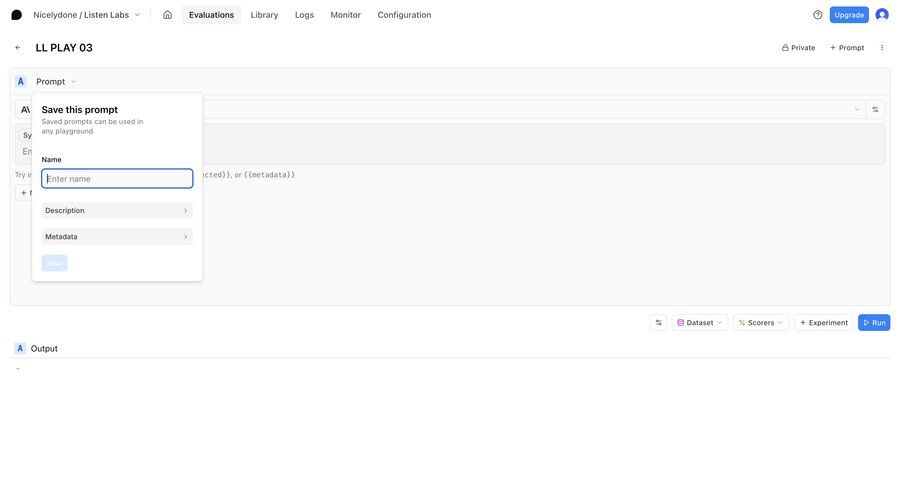The image size is (900, 484).
Task: Click the LL PLAY 03 title
Action: pyautogui.click(x=64, y=48)
